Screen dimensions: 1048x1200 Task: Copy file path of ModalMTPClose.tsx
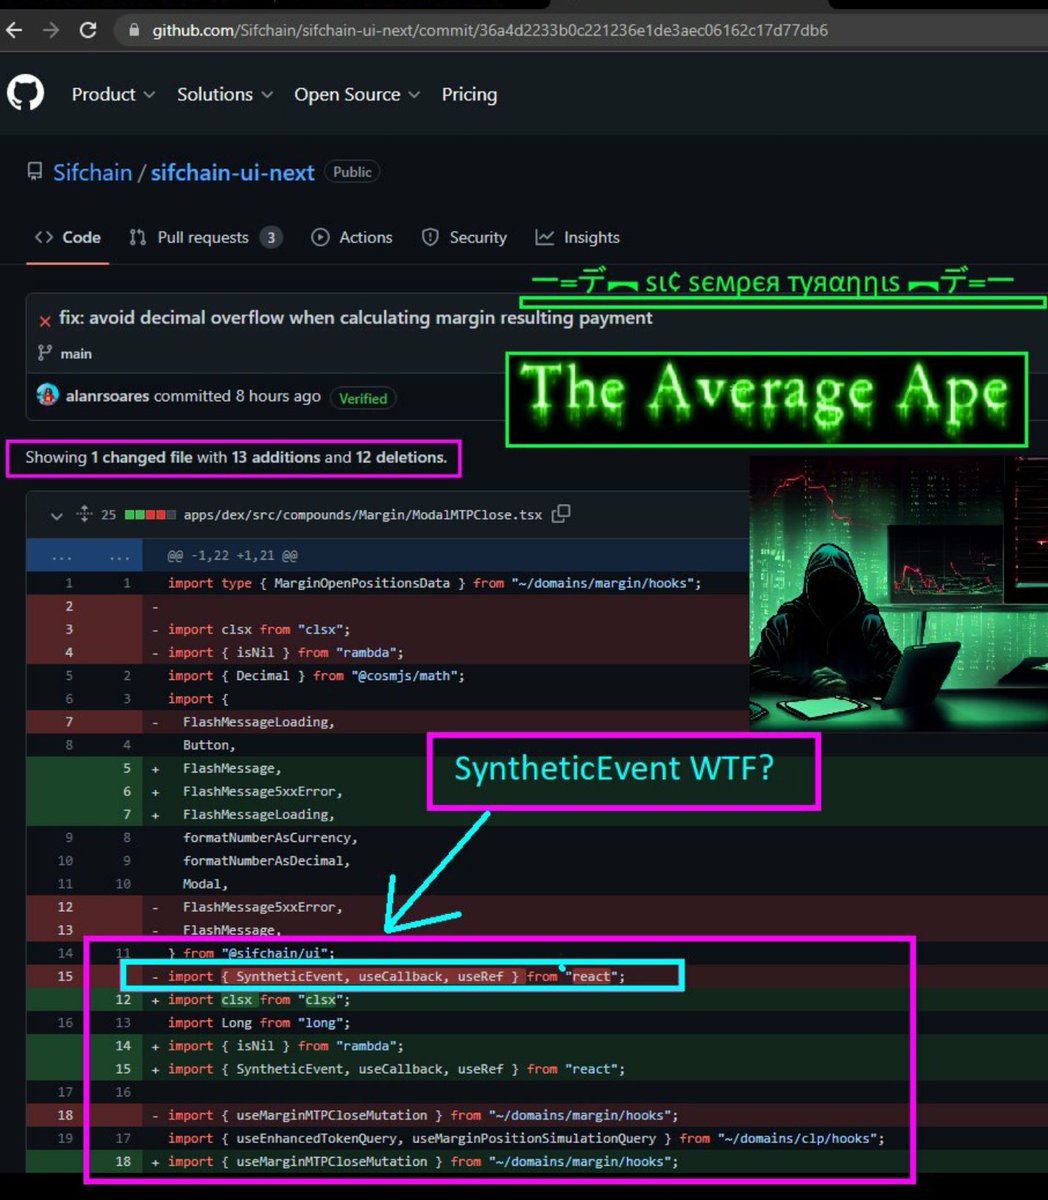point(561,514)
